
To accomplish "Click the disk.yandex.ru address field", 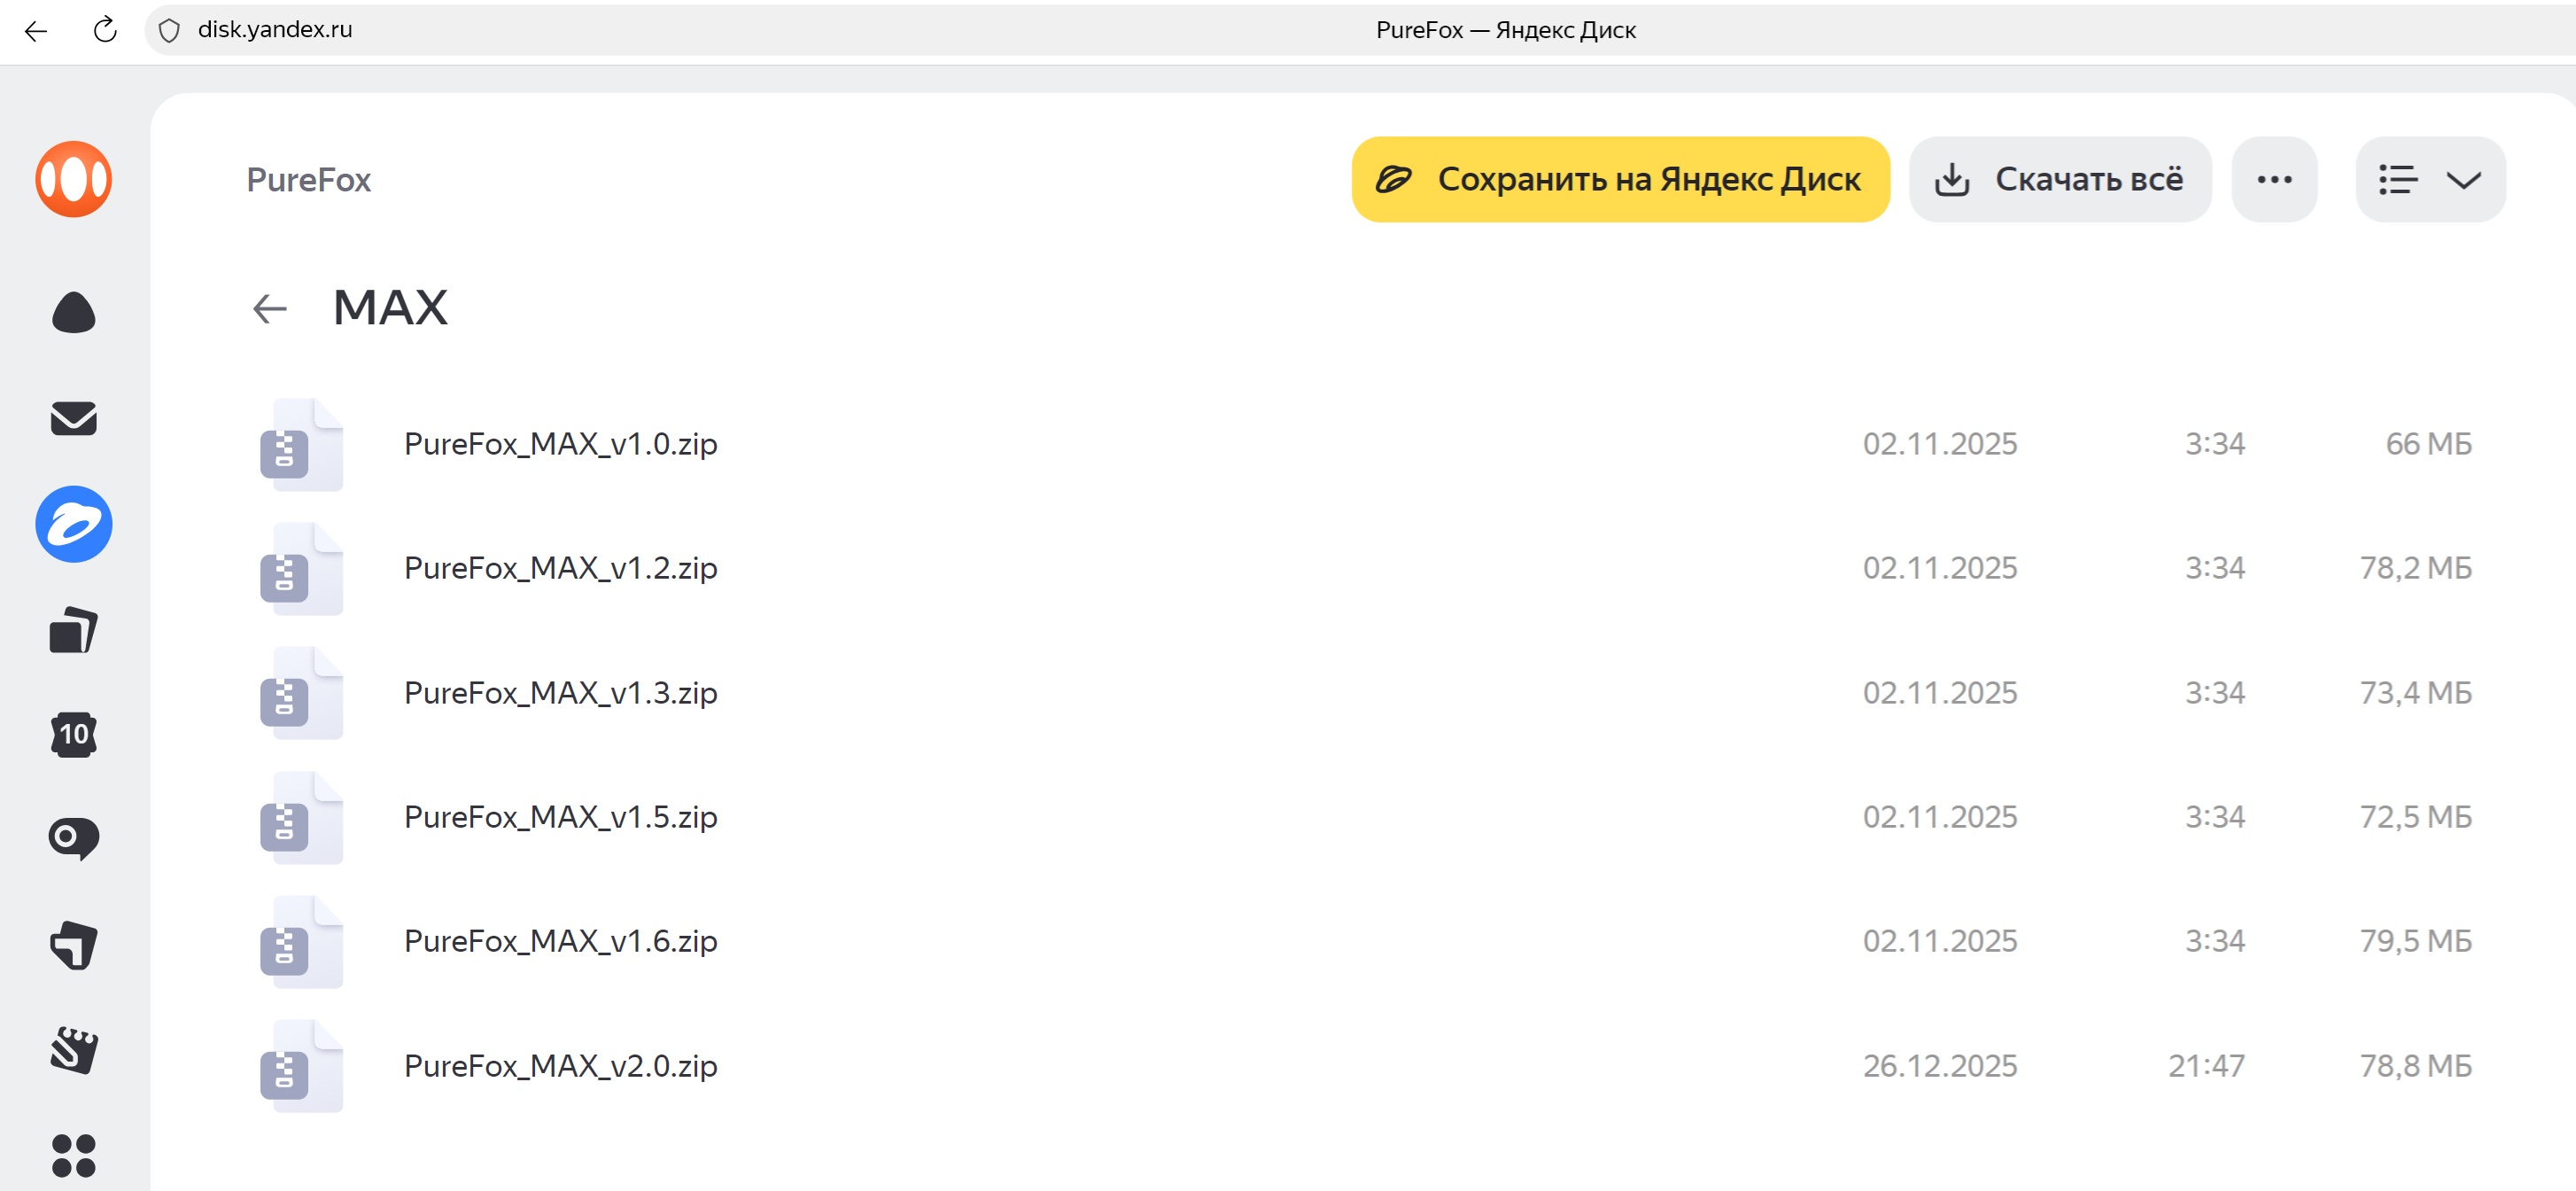I will 275,30.
